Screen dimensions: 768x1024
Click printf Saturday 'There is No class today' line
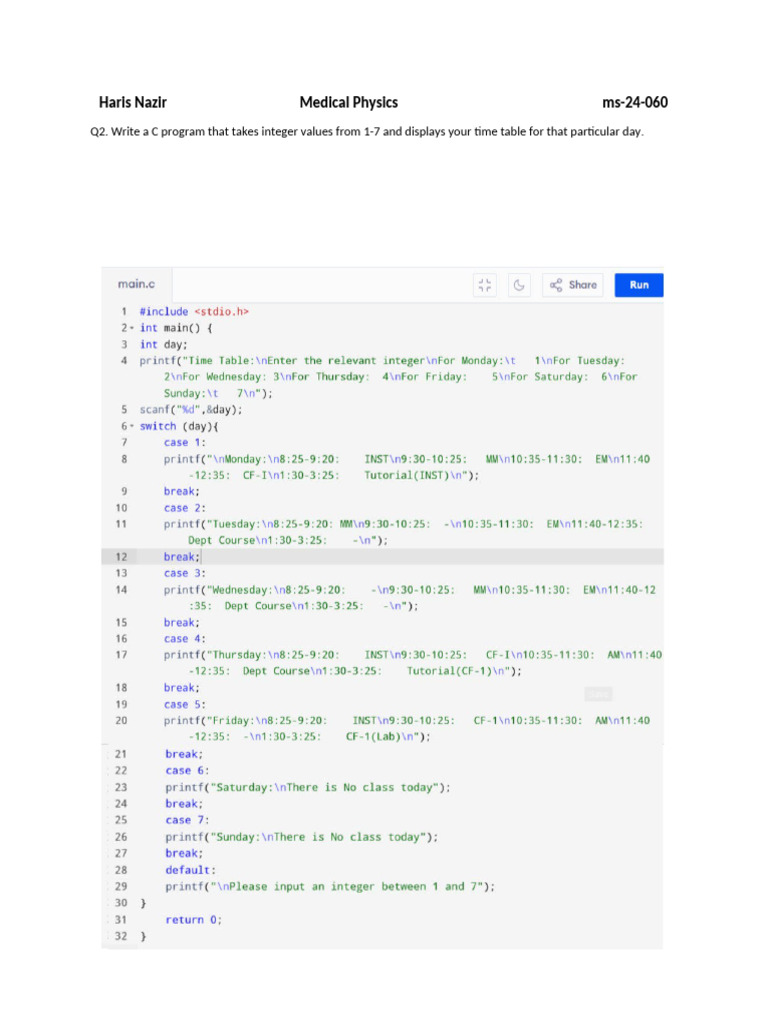point(308,787)
